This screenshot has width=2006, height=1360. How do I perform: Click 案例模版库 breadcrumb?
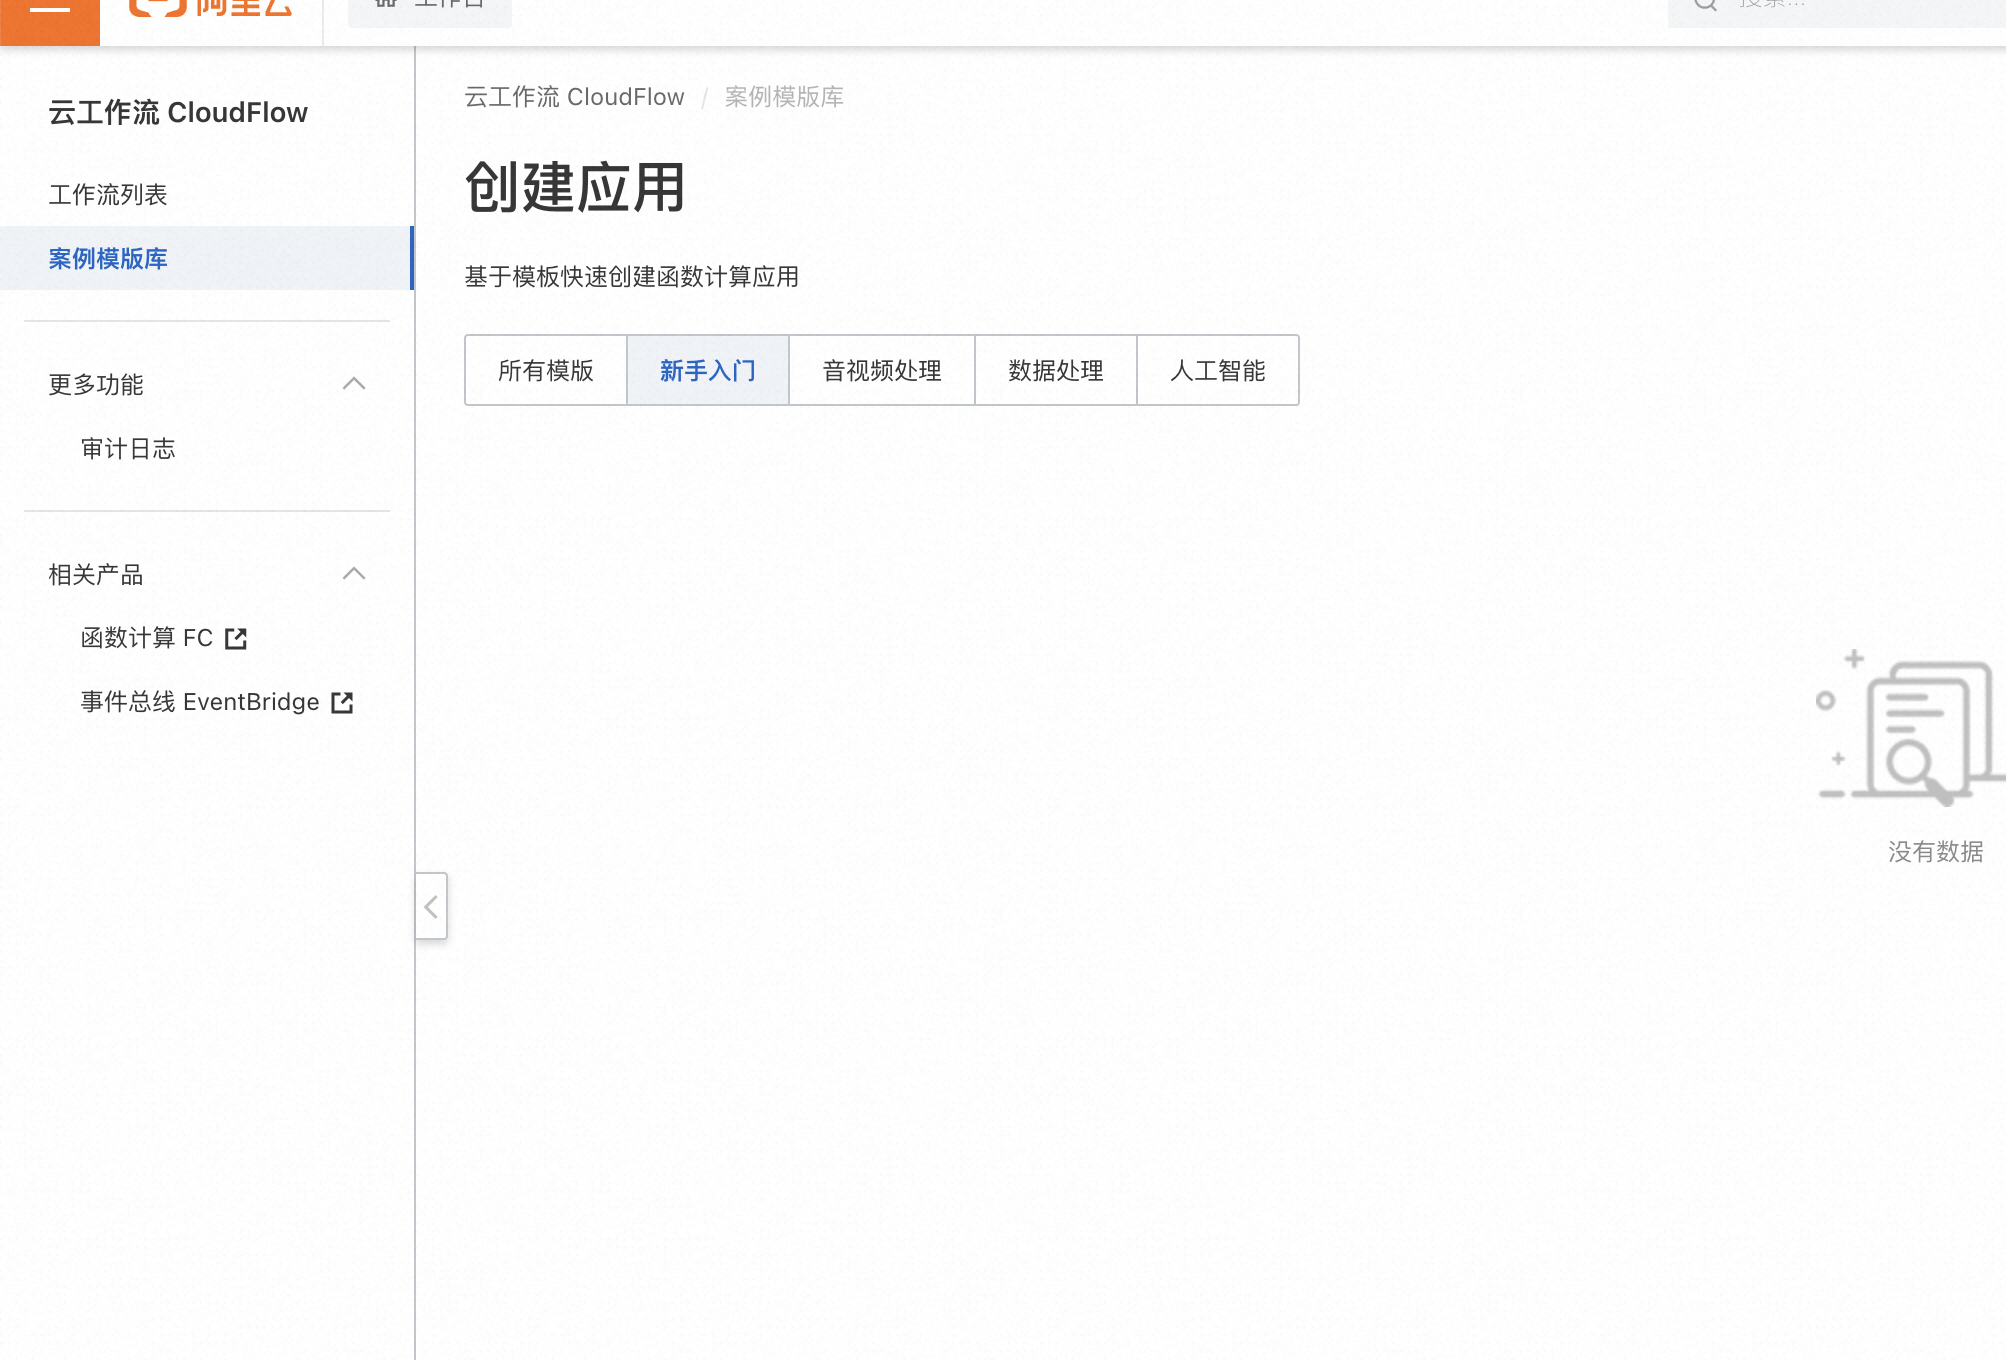(x=784, y=97)
